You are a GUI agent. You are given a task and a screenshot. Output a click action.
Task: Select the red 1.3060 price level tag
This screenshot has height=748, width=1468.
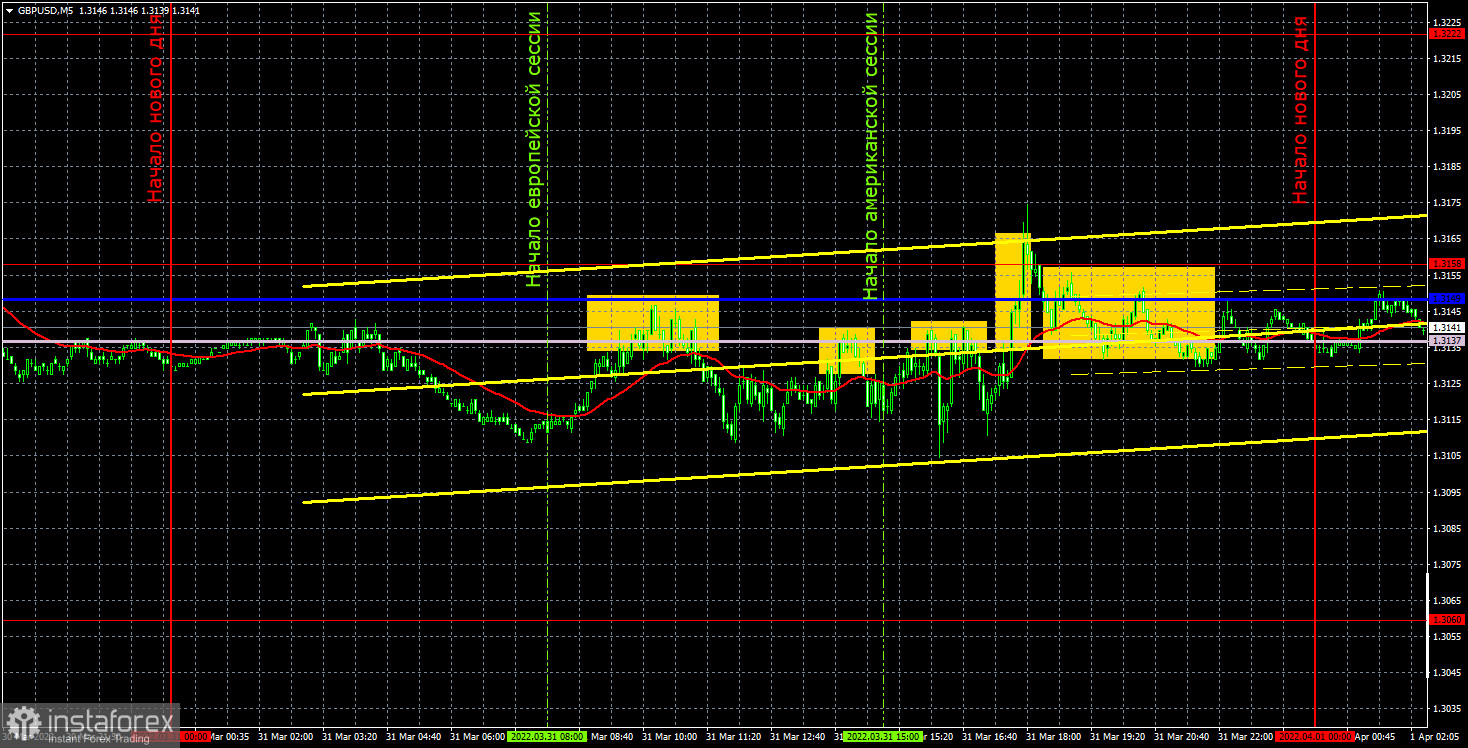1448,620
